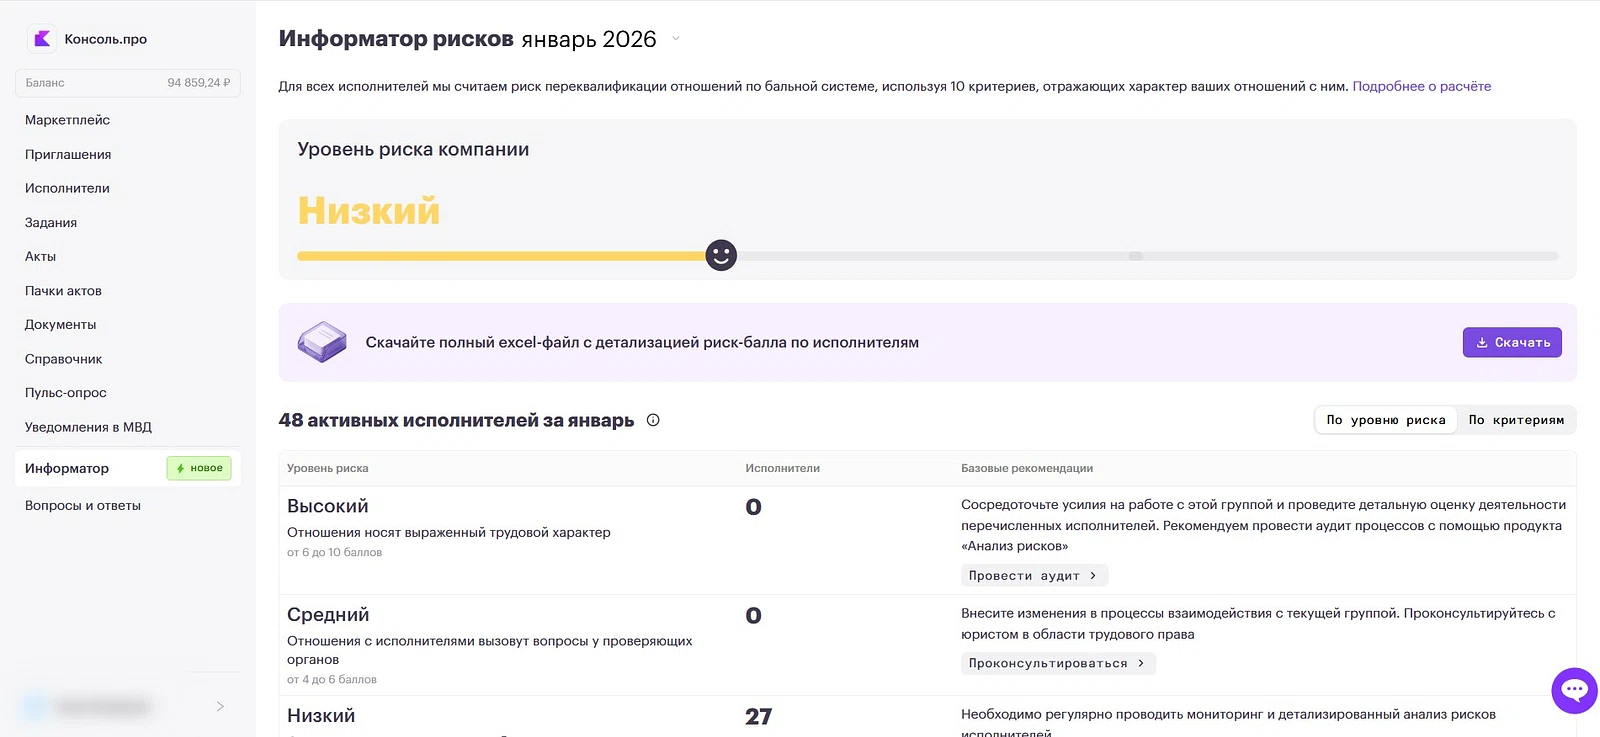This screenshot has height=737, width=1600.
Task: Expand the month selector next to январь 2026
Action: [676, 39]
